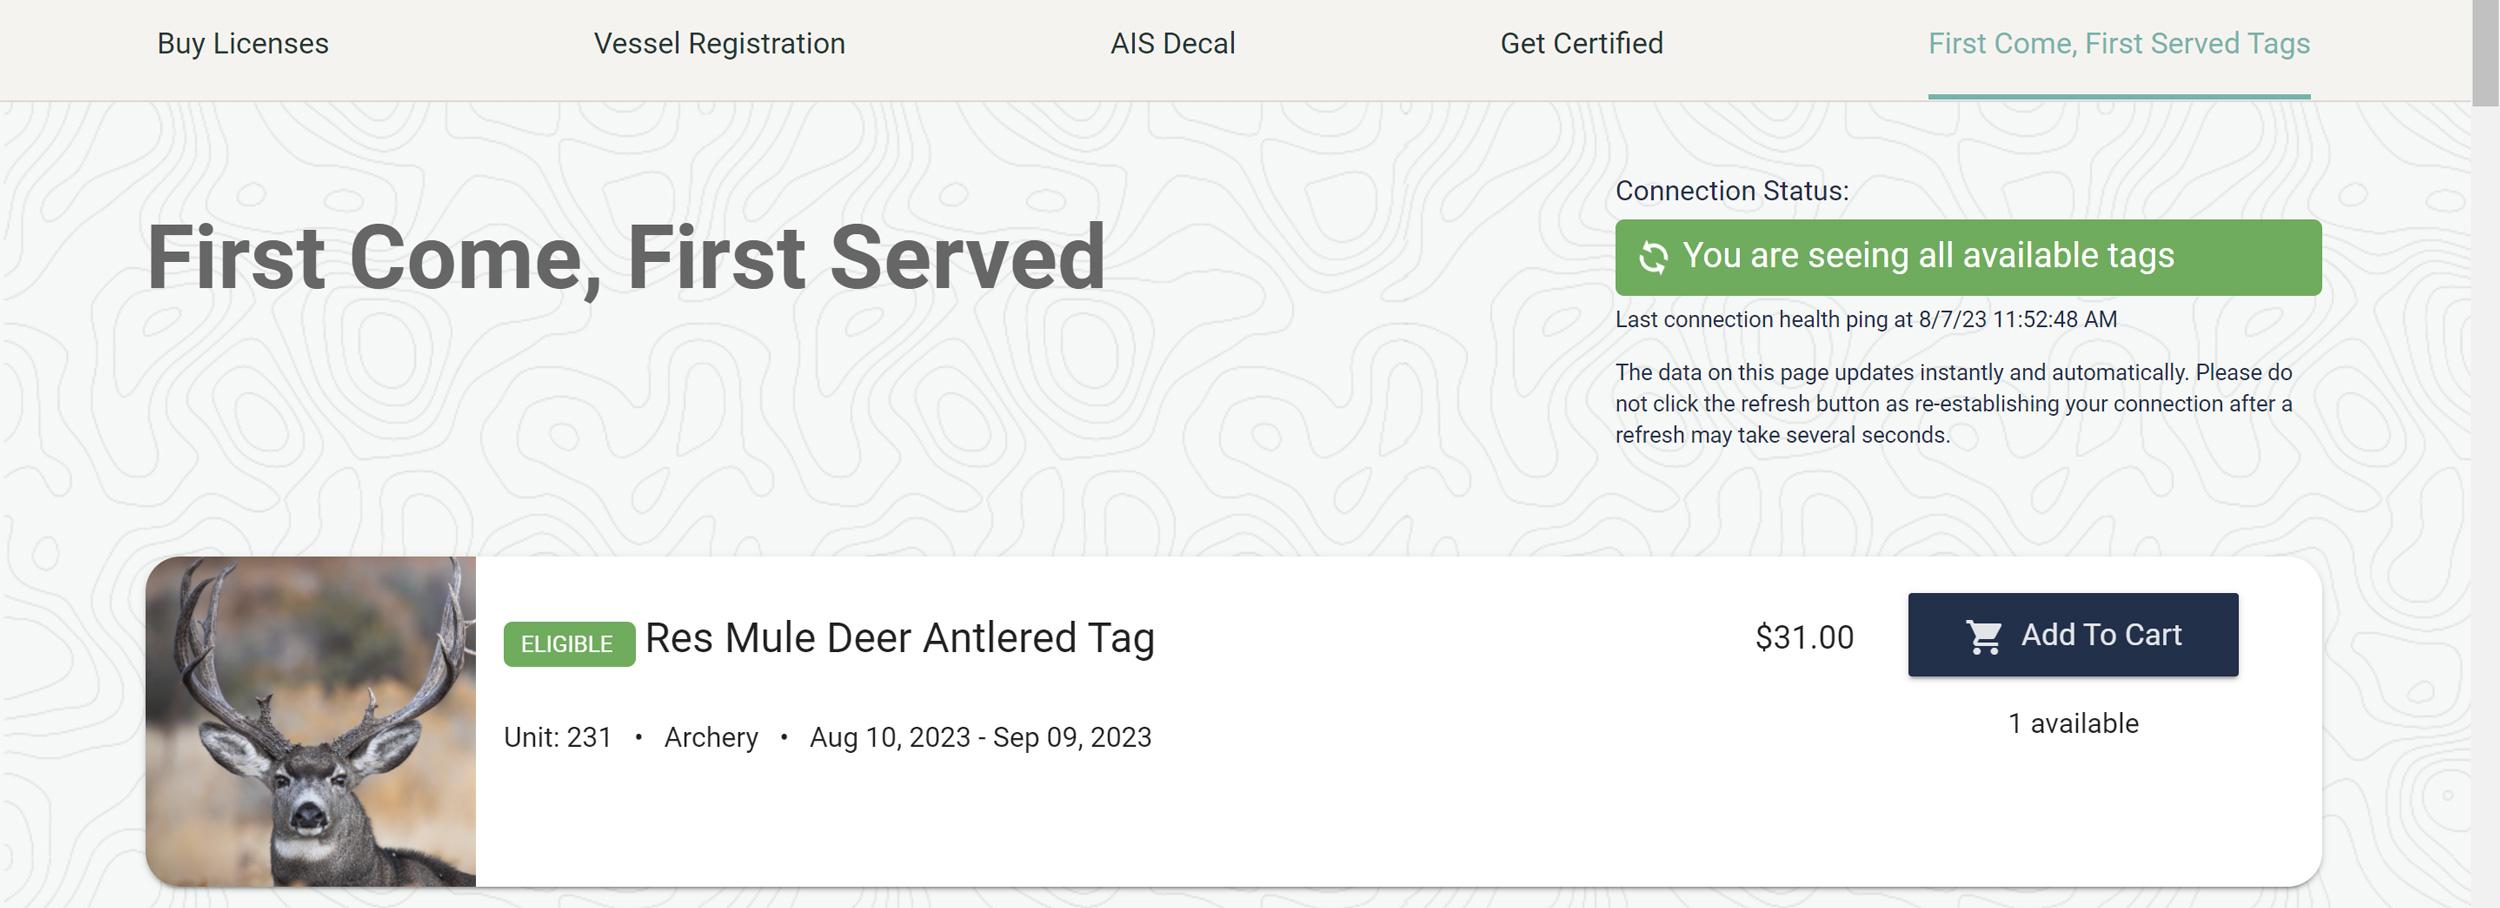The image size is (2500, 908).
Task: Click the $31.00 price label
Action: point(1804,637)
